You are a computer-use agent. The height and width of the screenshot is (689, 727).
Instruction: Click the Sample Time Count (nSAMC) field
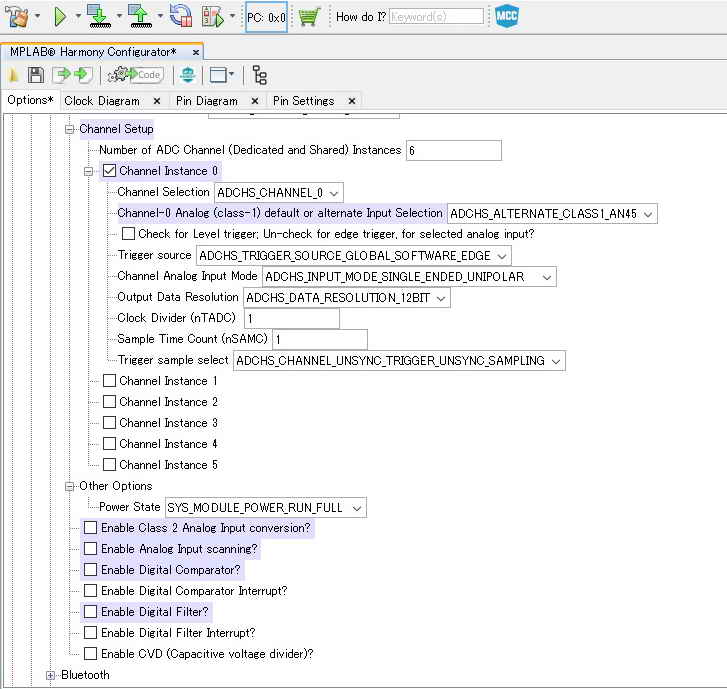(320, 340)
